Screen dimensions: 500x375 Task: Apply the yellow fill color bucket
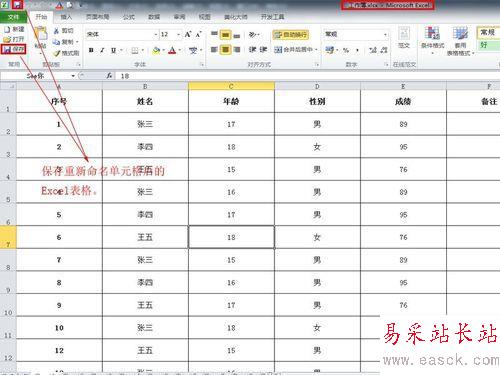coord(156,50)
